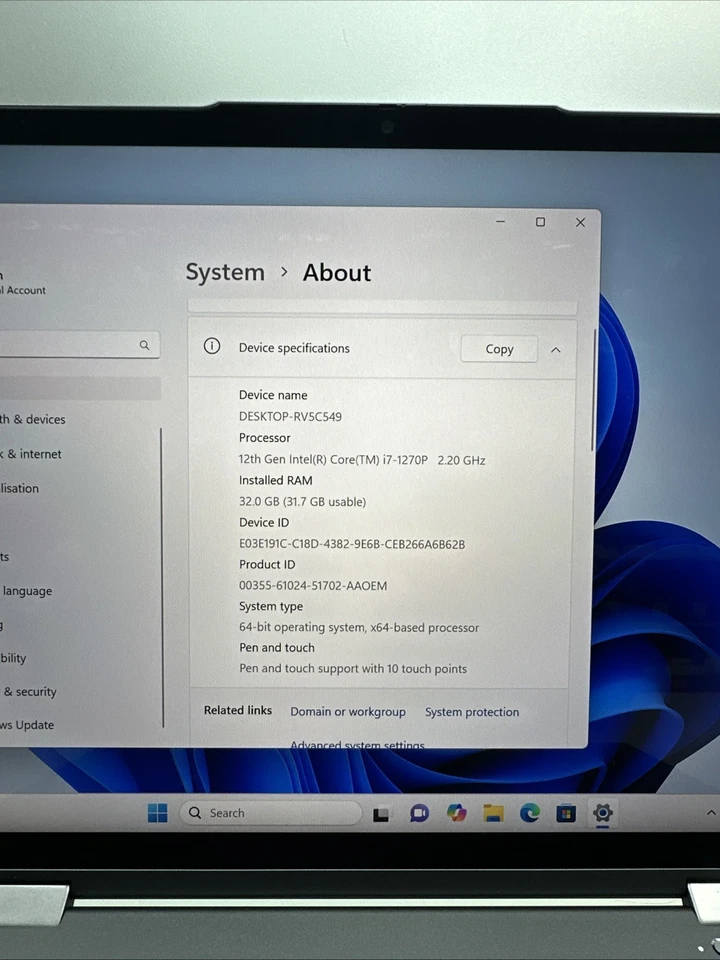This screenshot has height=960, width=720.
Task: Launch Microsoft Edge from taskbar
Action: pos(530,813)
